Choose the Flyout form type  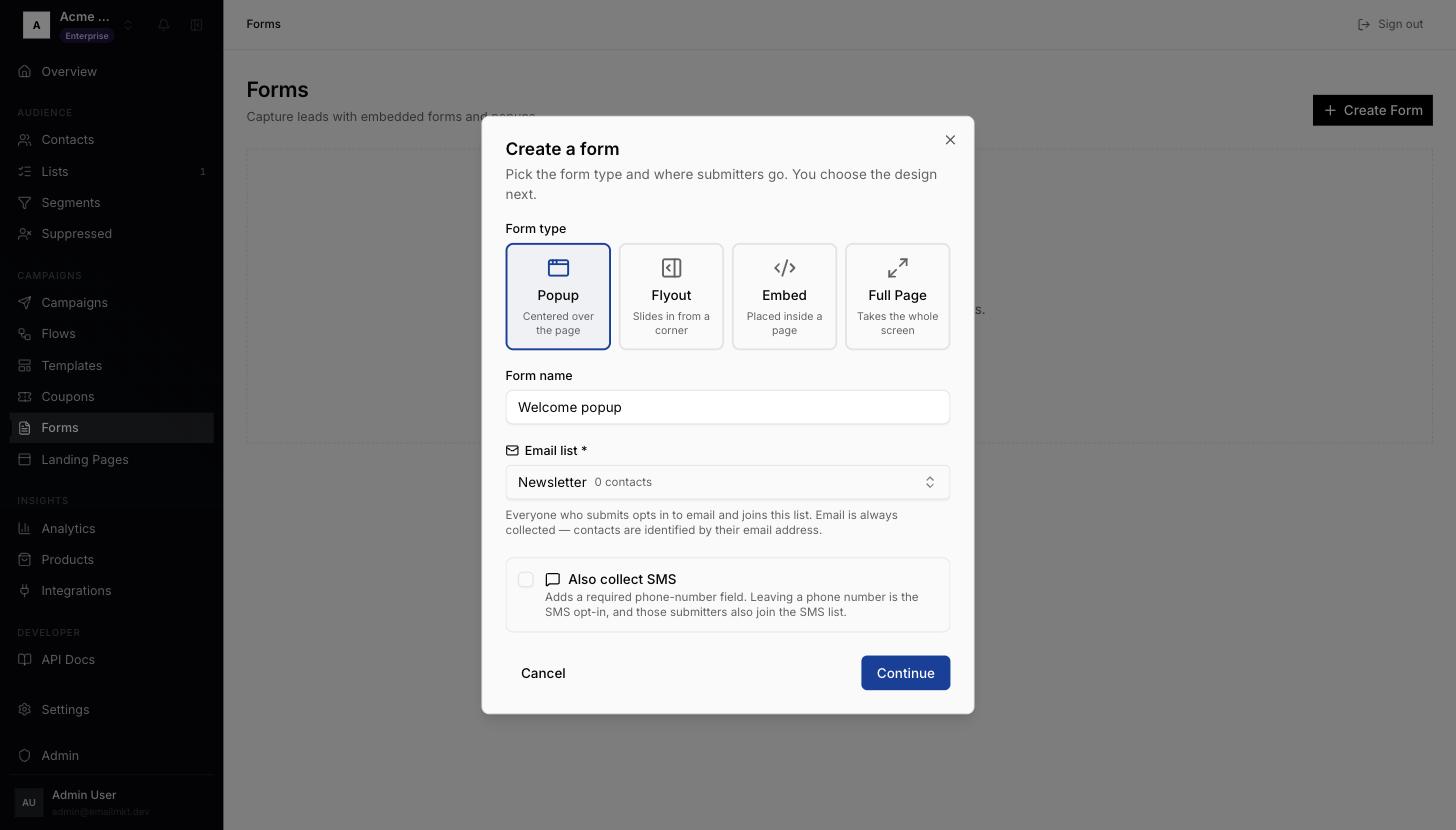(x=671, y=297)
